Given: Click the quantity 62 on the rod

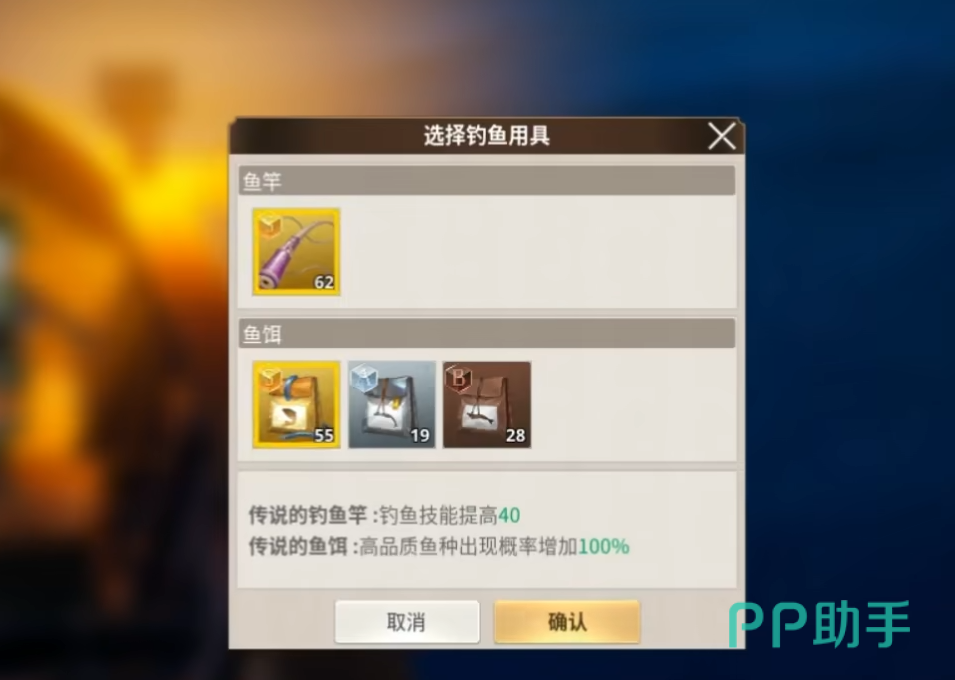Looking at the screenshot, I should point(324,282).
